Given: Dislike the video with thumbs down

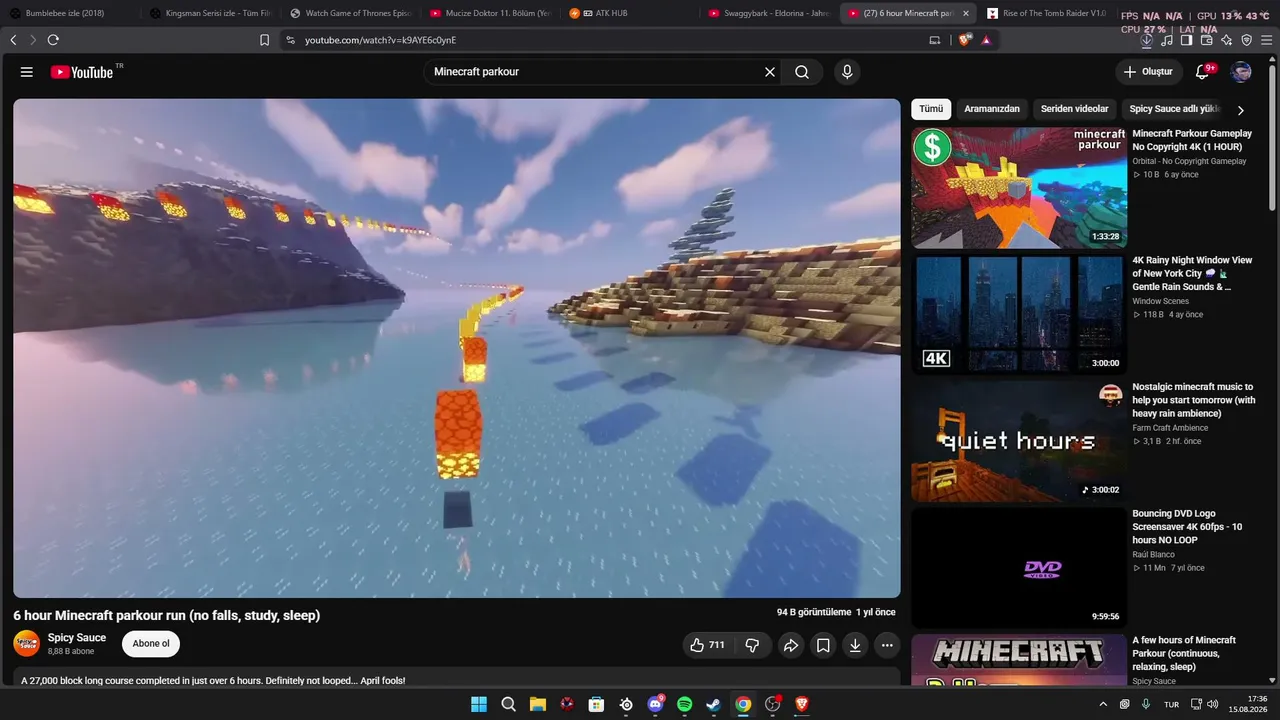Looking at the screenshot, I should [x=752, y=645].
